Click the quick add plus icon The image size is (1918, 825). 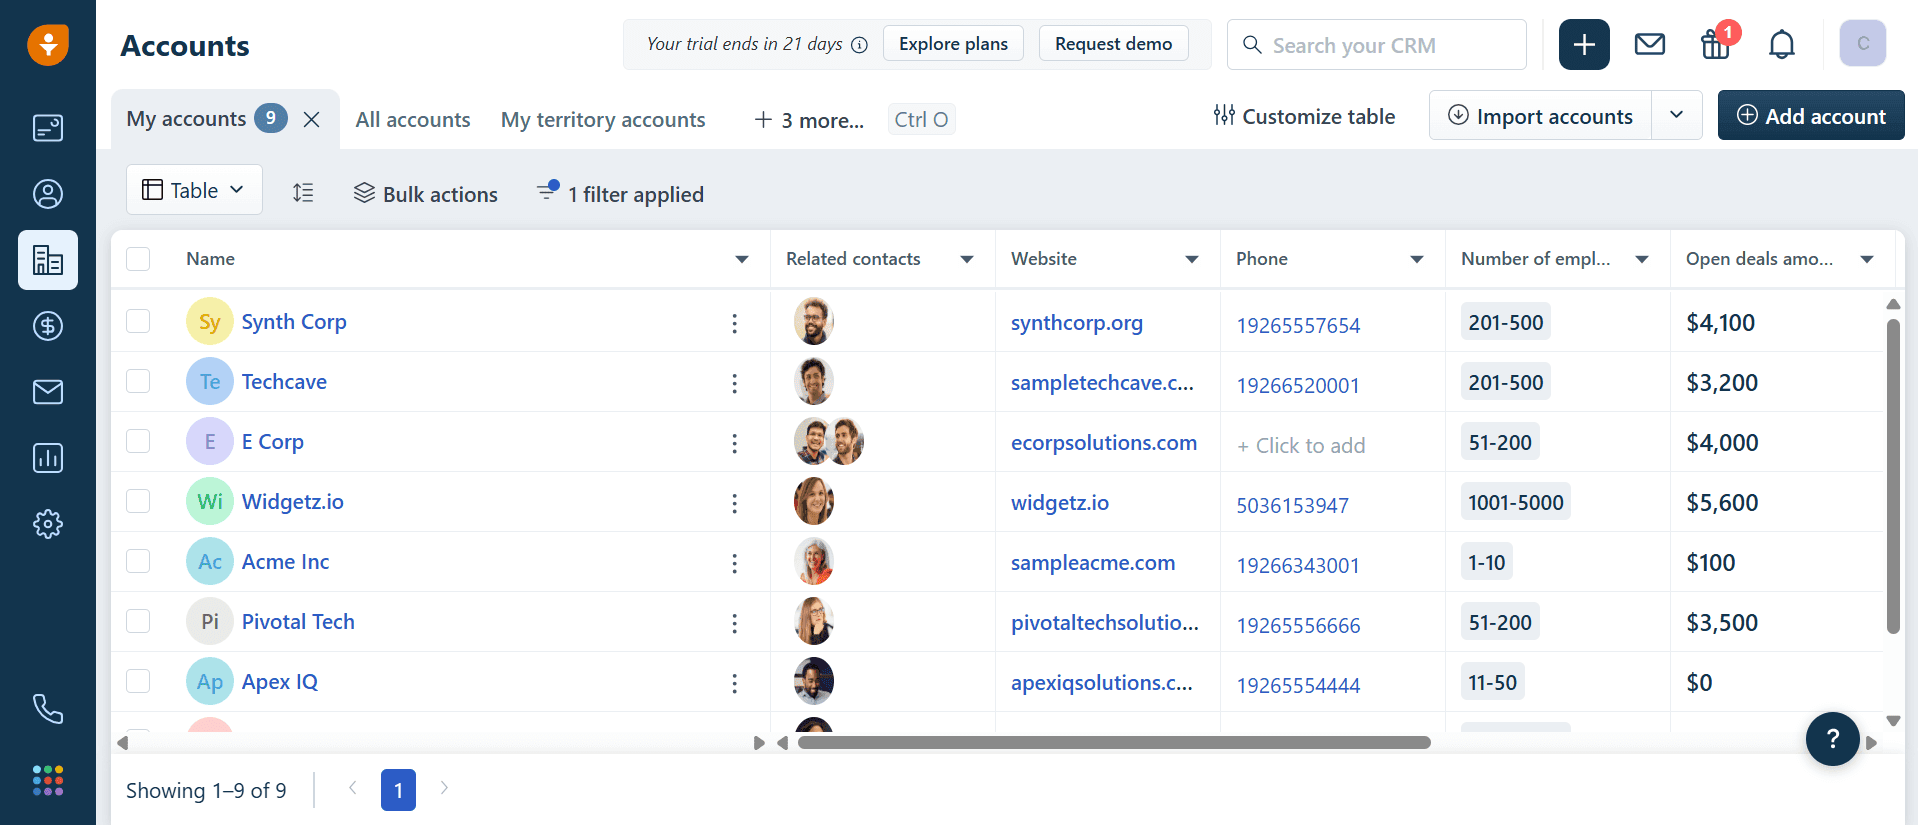pyautogui.click(x=1584, y=45)
